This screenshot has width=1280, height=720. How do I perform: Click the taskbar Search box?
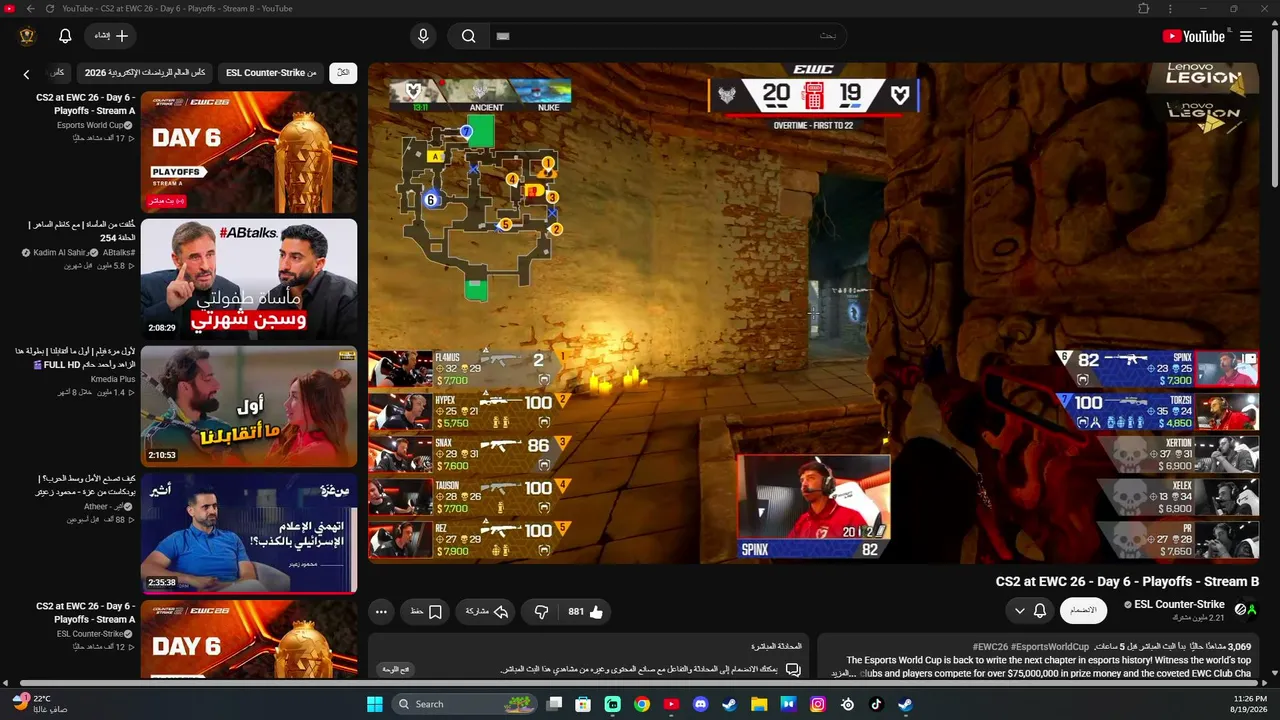(x=466, y=704)
